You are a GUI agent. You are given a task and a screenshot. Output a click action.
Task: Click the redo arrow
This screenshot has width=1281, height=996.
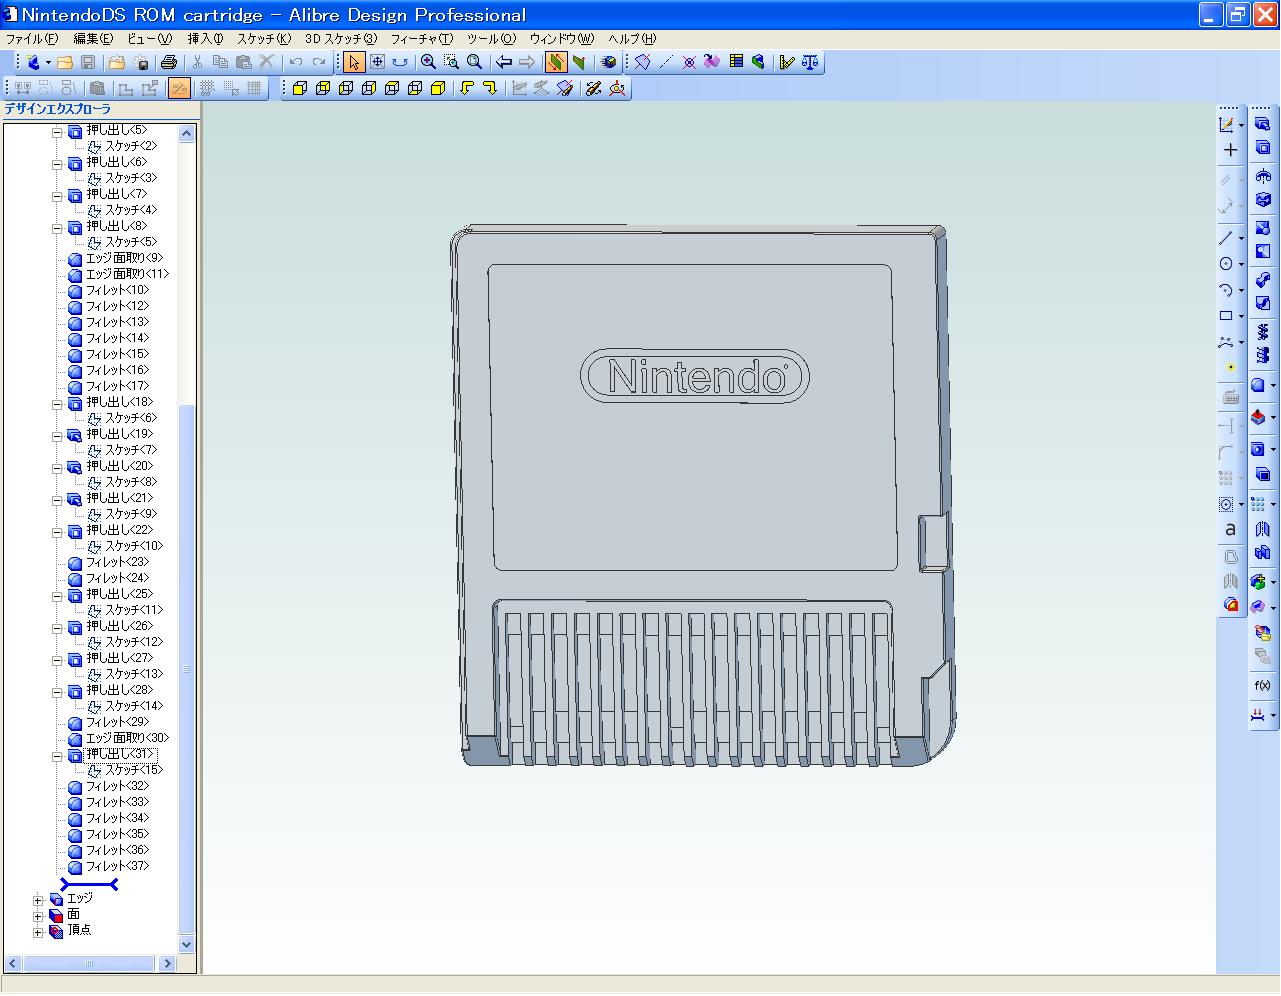pos(527,62)
